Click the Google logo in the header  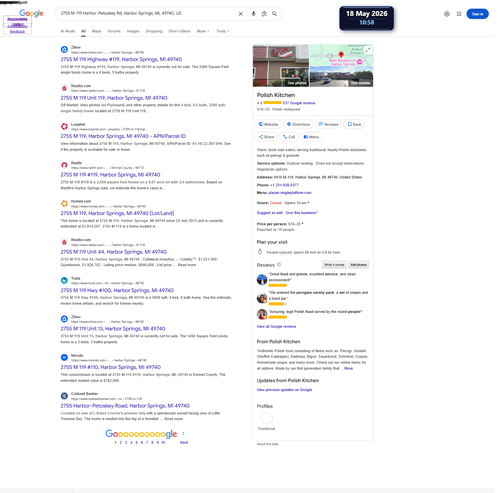click(31, 13)
